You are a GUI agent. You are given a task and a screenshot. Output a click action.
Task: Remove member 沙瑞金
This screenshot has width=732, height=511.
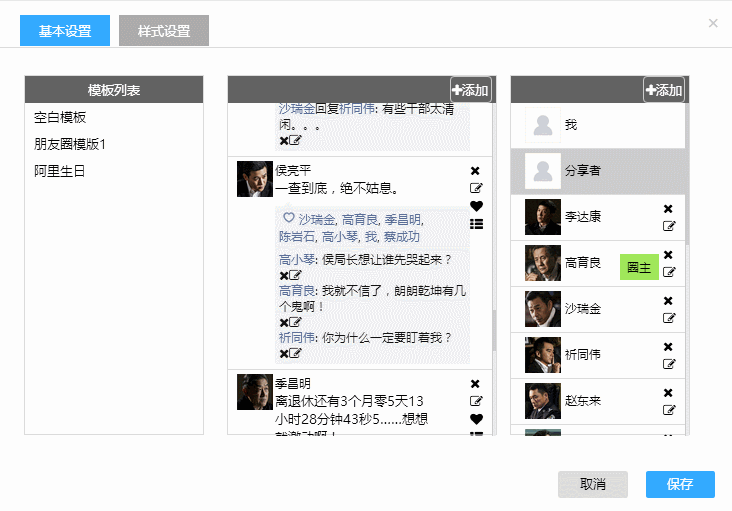click(669, 301)
